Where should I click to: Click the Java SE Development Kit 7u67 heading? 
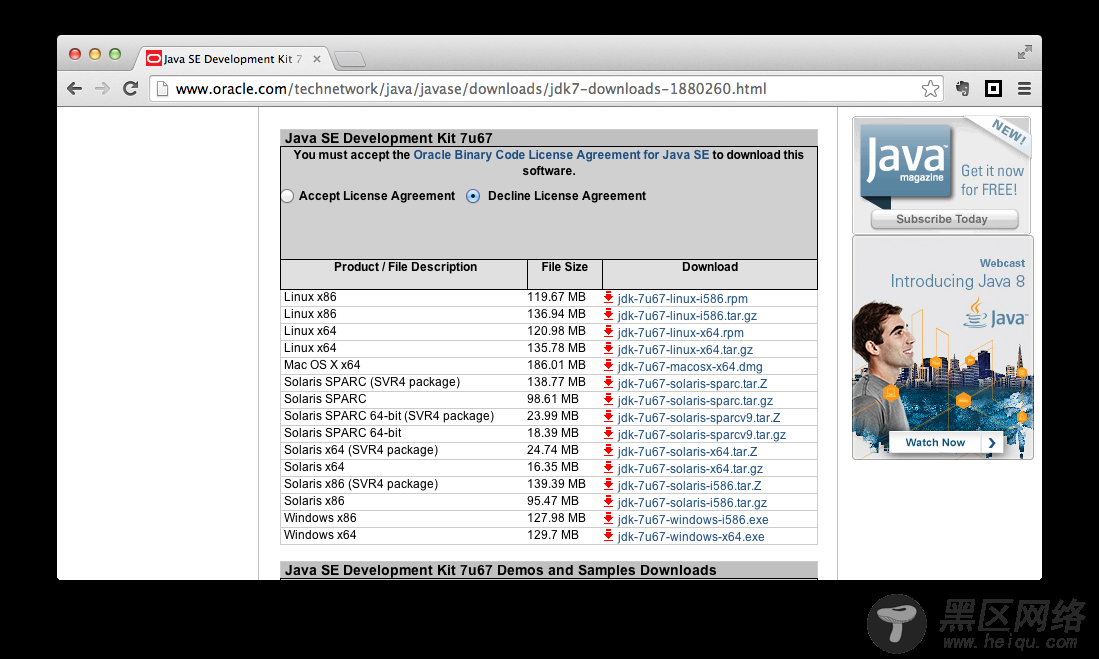388,138
